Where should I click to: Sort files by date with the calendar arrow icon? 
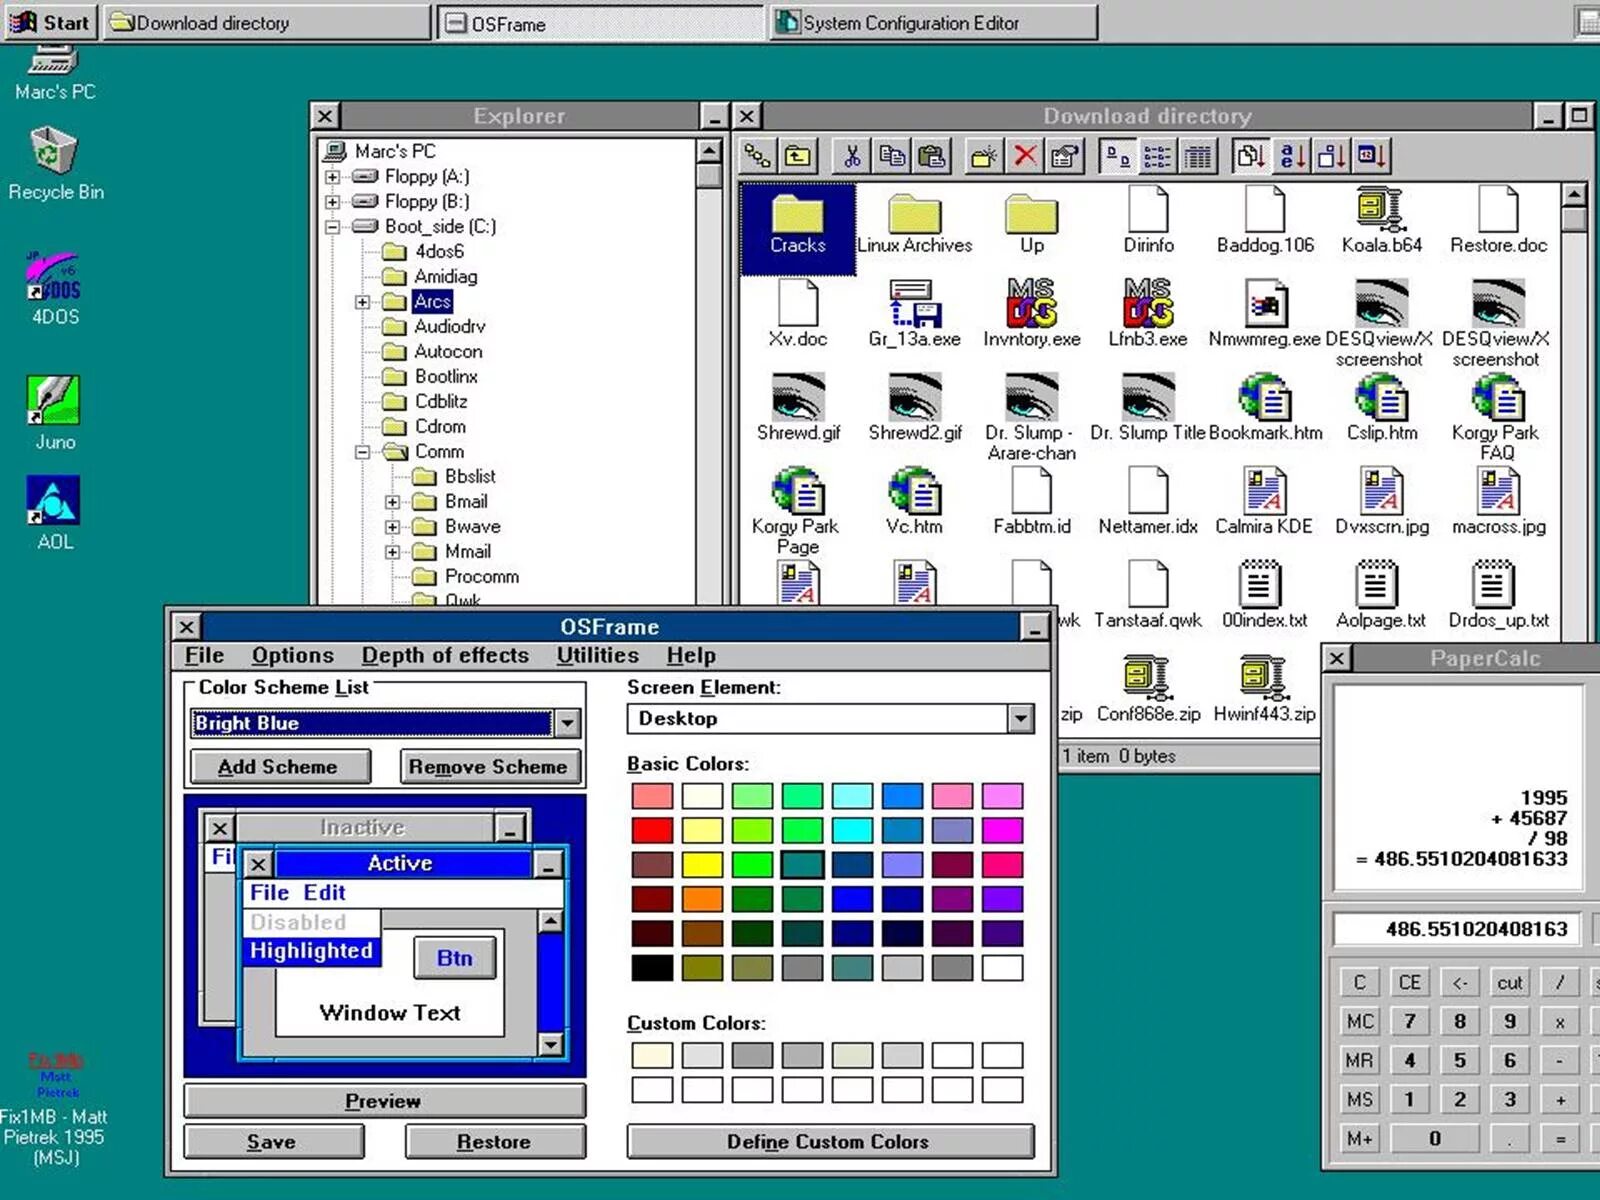coord(1370,156)
